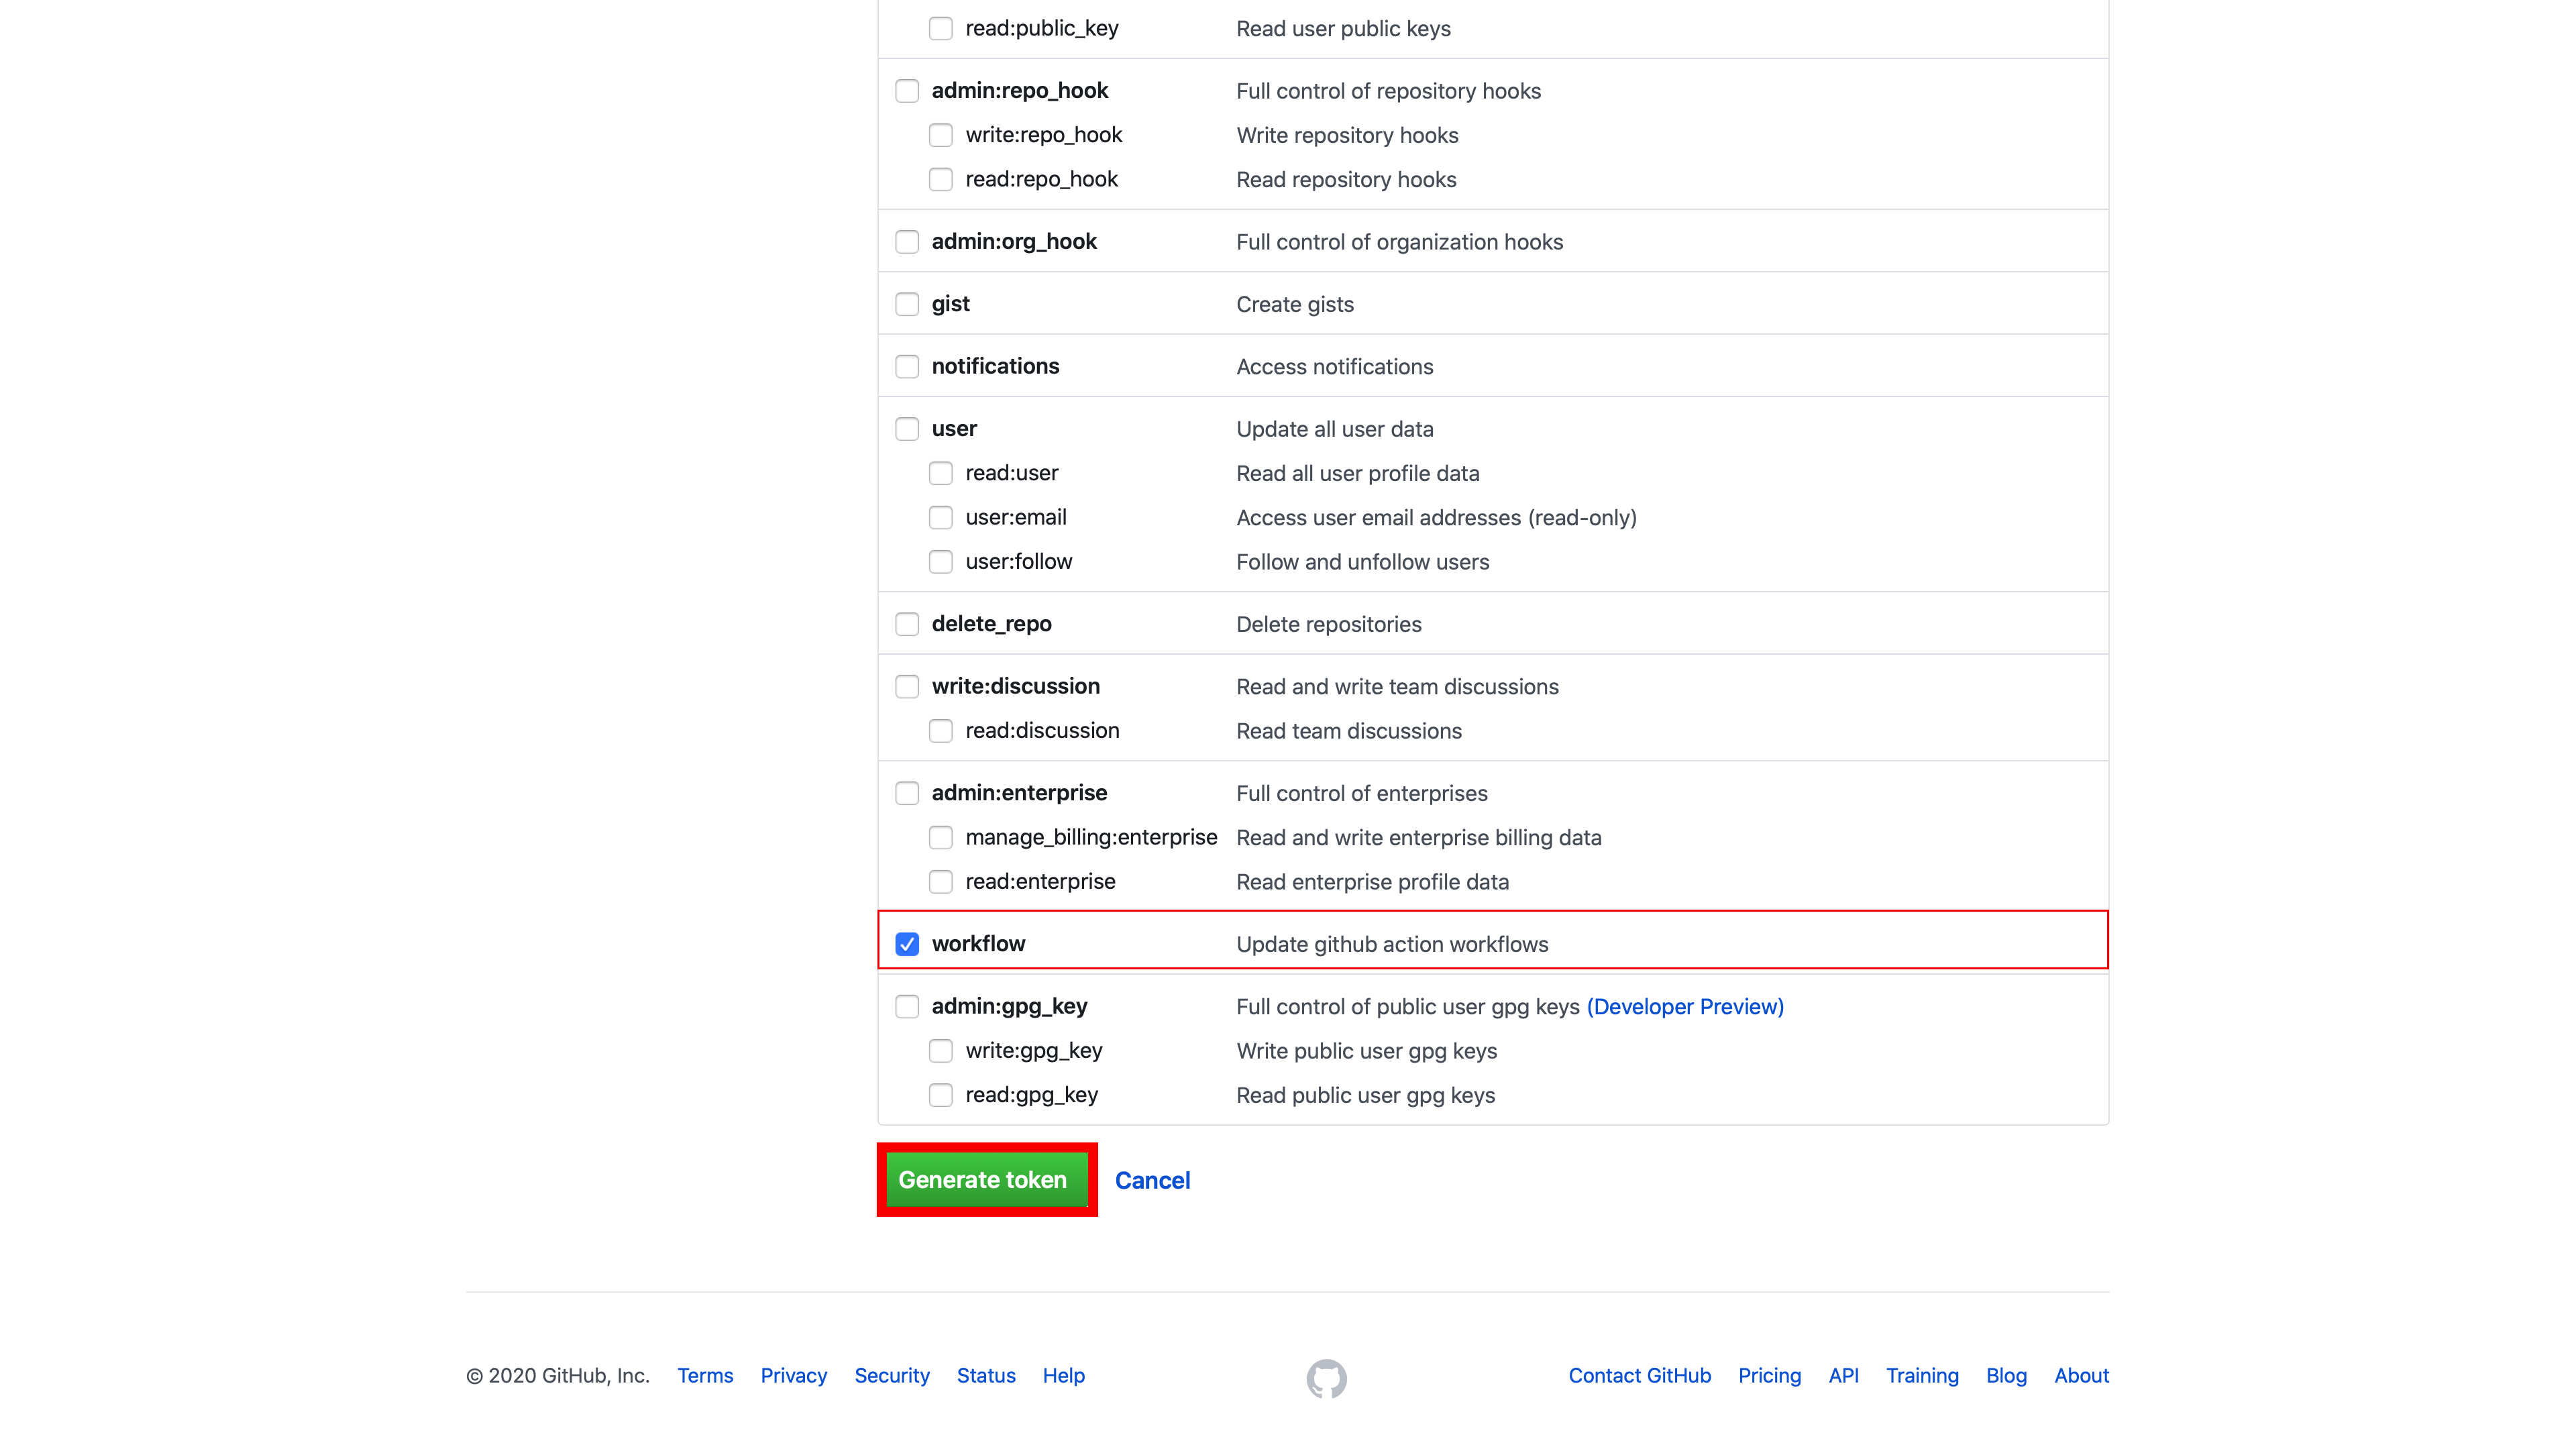Check the admin:gpg_key scope
The height and width of the screenshot is (1449, 2576).
tap(907, 1006)
